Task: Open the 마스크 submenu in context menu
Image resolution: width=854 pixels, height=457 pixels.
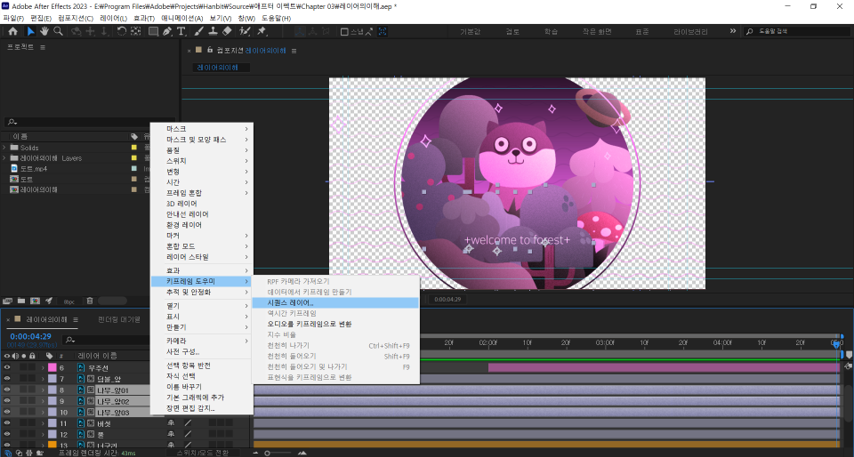Action: point(202,129)
